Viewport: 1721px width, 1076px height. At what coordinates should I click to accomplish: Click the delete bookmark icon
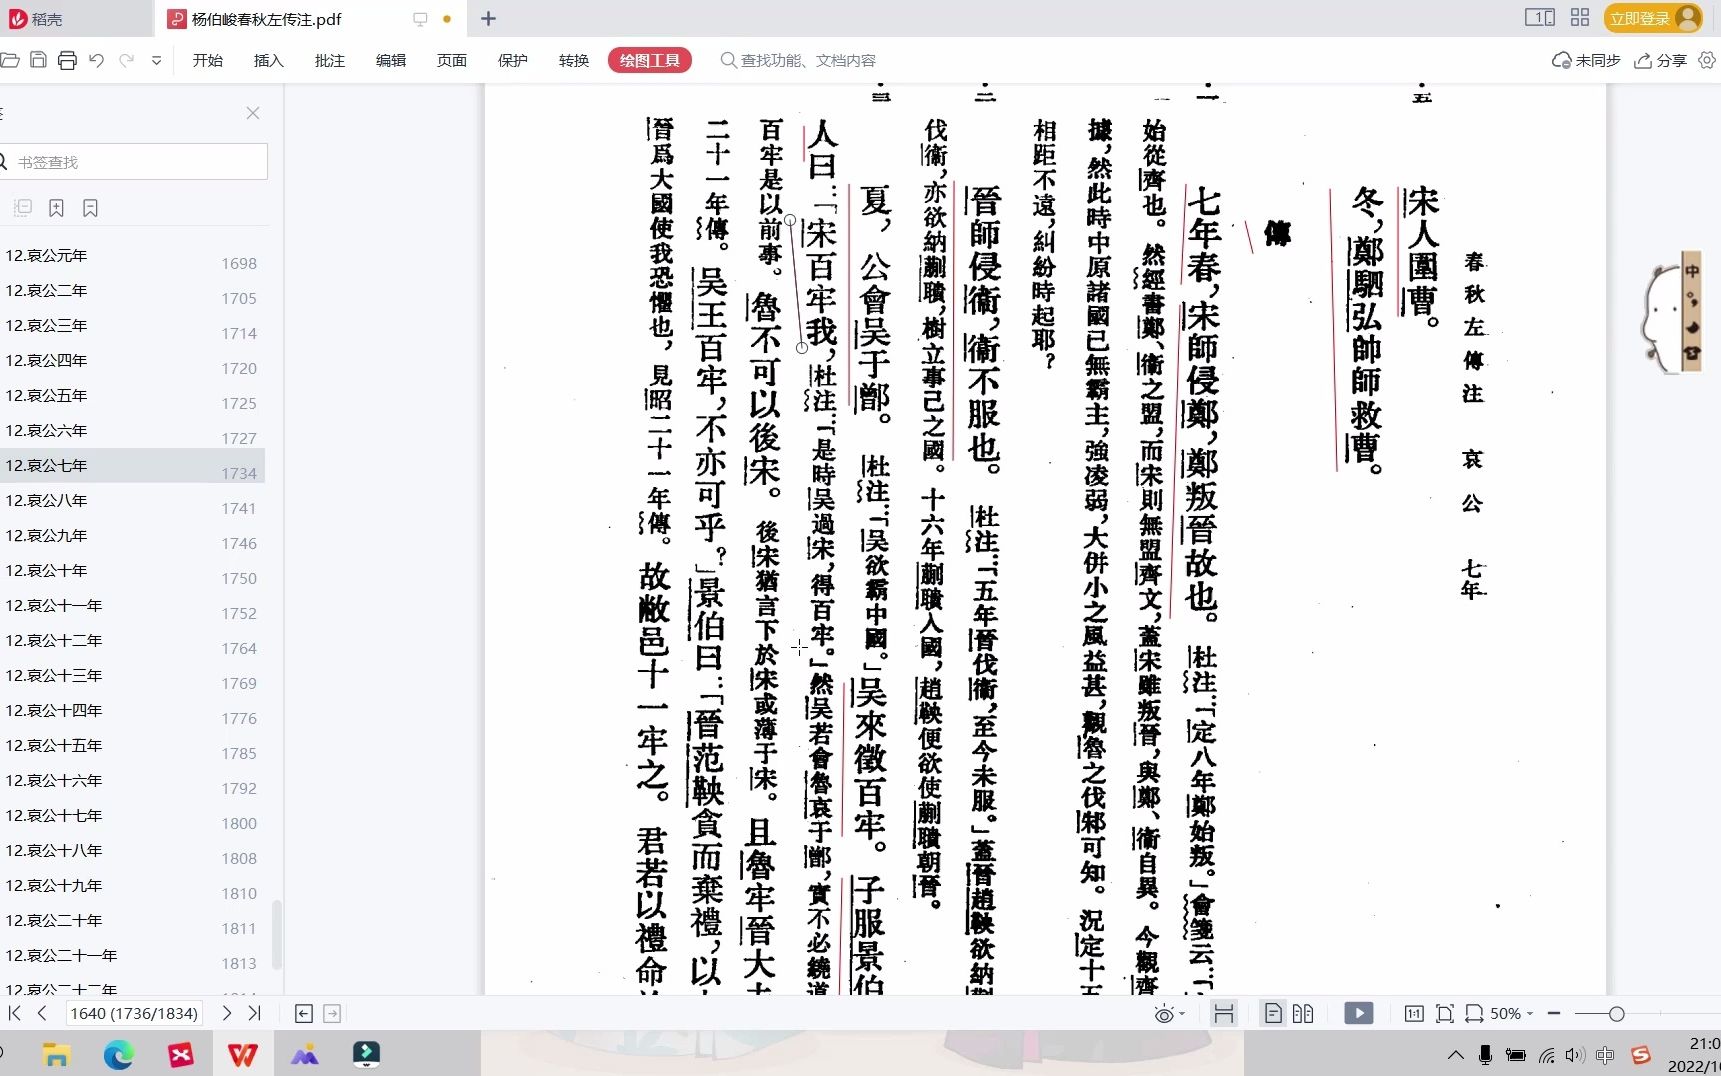point(91,208)
